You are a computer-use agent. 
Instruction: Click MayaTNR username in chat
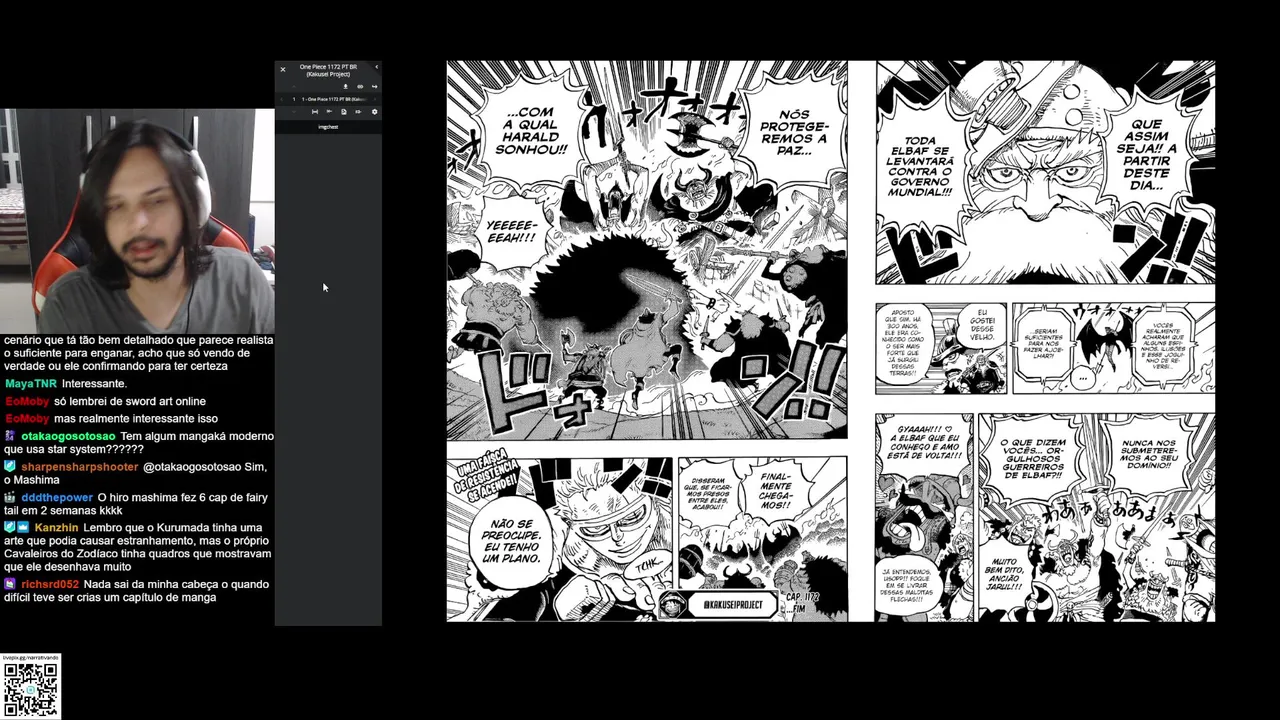click(x=31, y=384)
